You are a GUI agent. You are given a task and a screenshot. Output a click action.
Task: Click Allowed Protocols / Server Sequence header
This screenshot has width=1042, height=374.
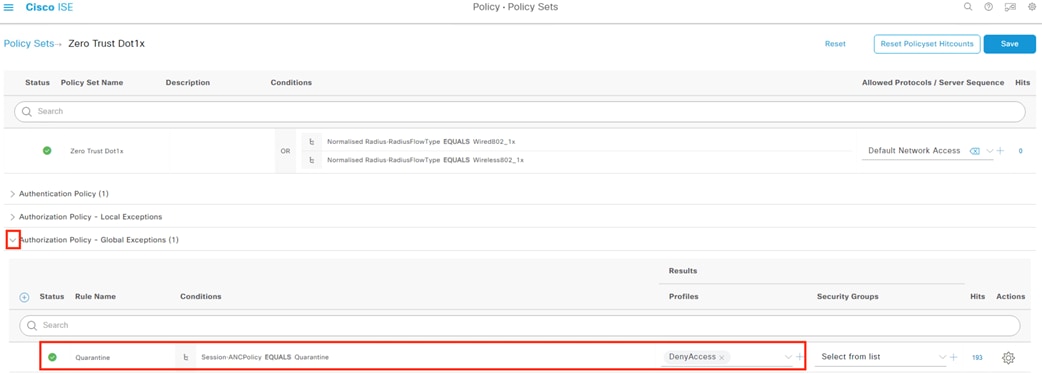click(933, 82)
